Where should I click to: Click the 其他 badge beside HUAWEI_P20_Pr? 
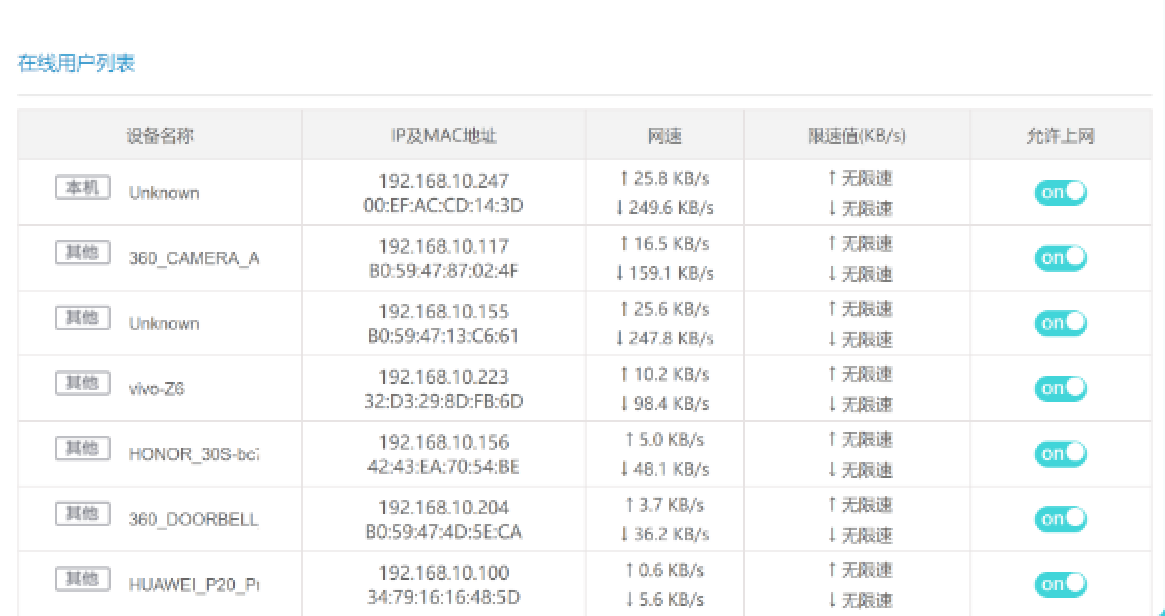point(82,578)
